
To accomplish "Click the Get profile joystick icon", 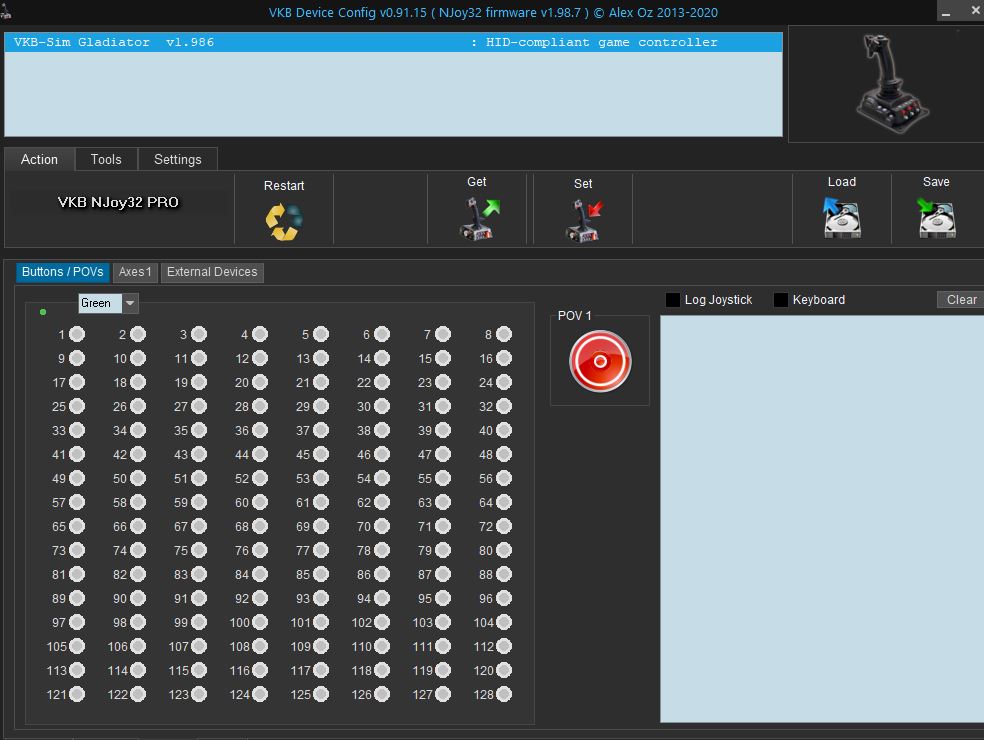I will pos(478,218).
